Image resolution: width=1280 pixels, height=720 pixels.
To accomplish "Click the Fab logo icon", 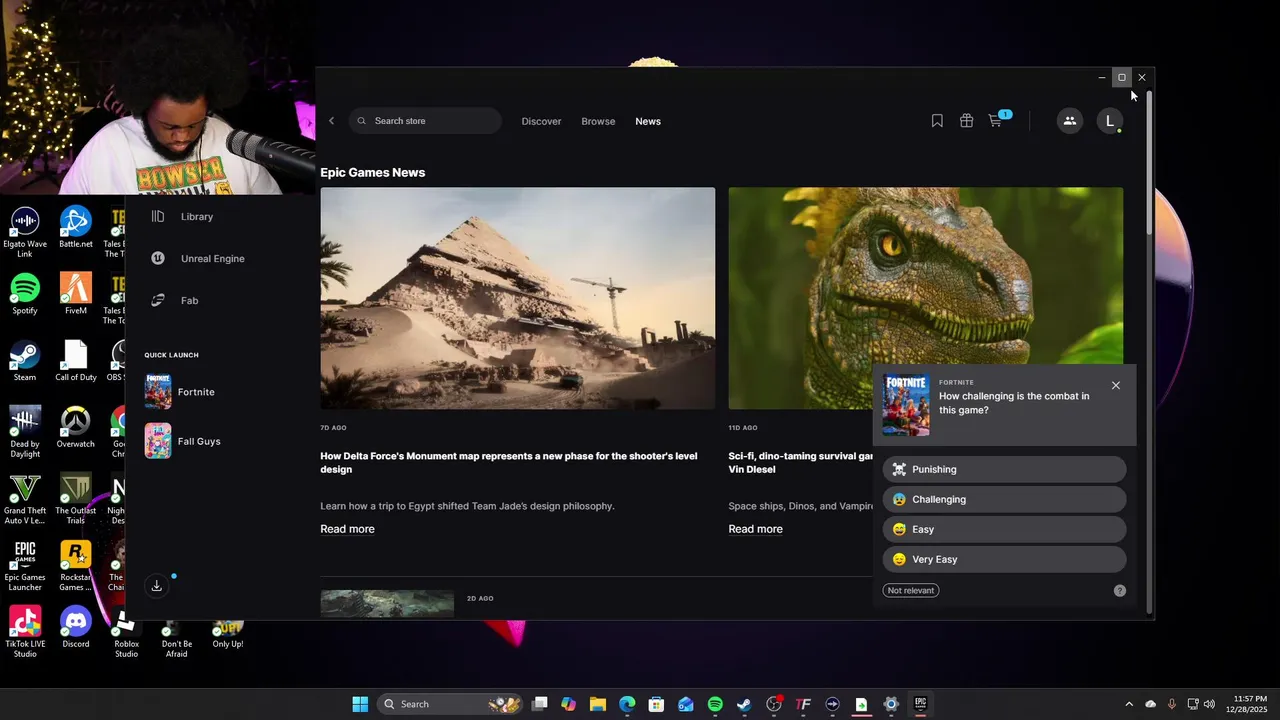I will tap(158, 300).
